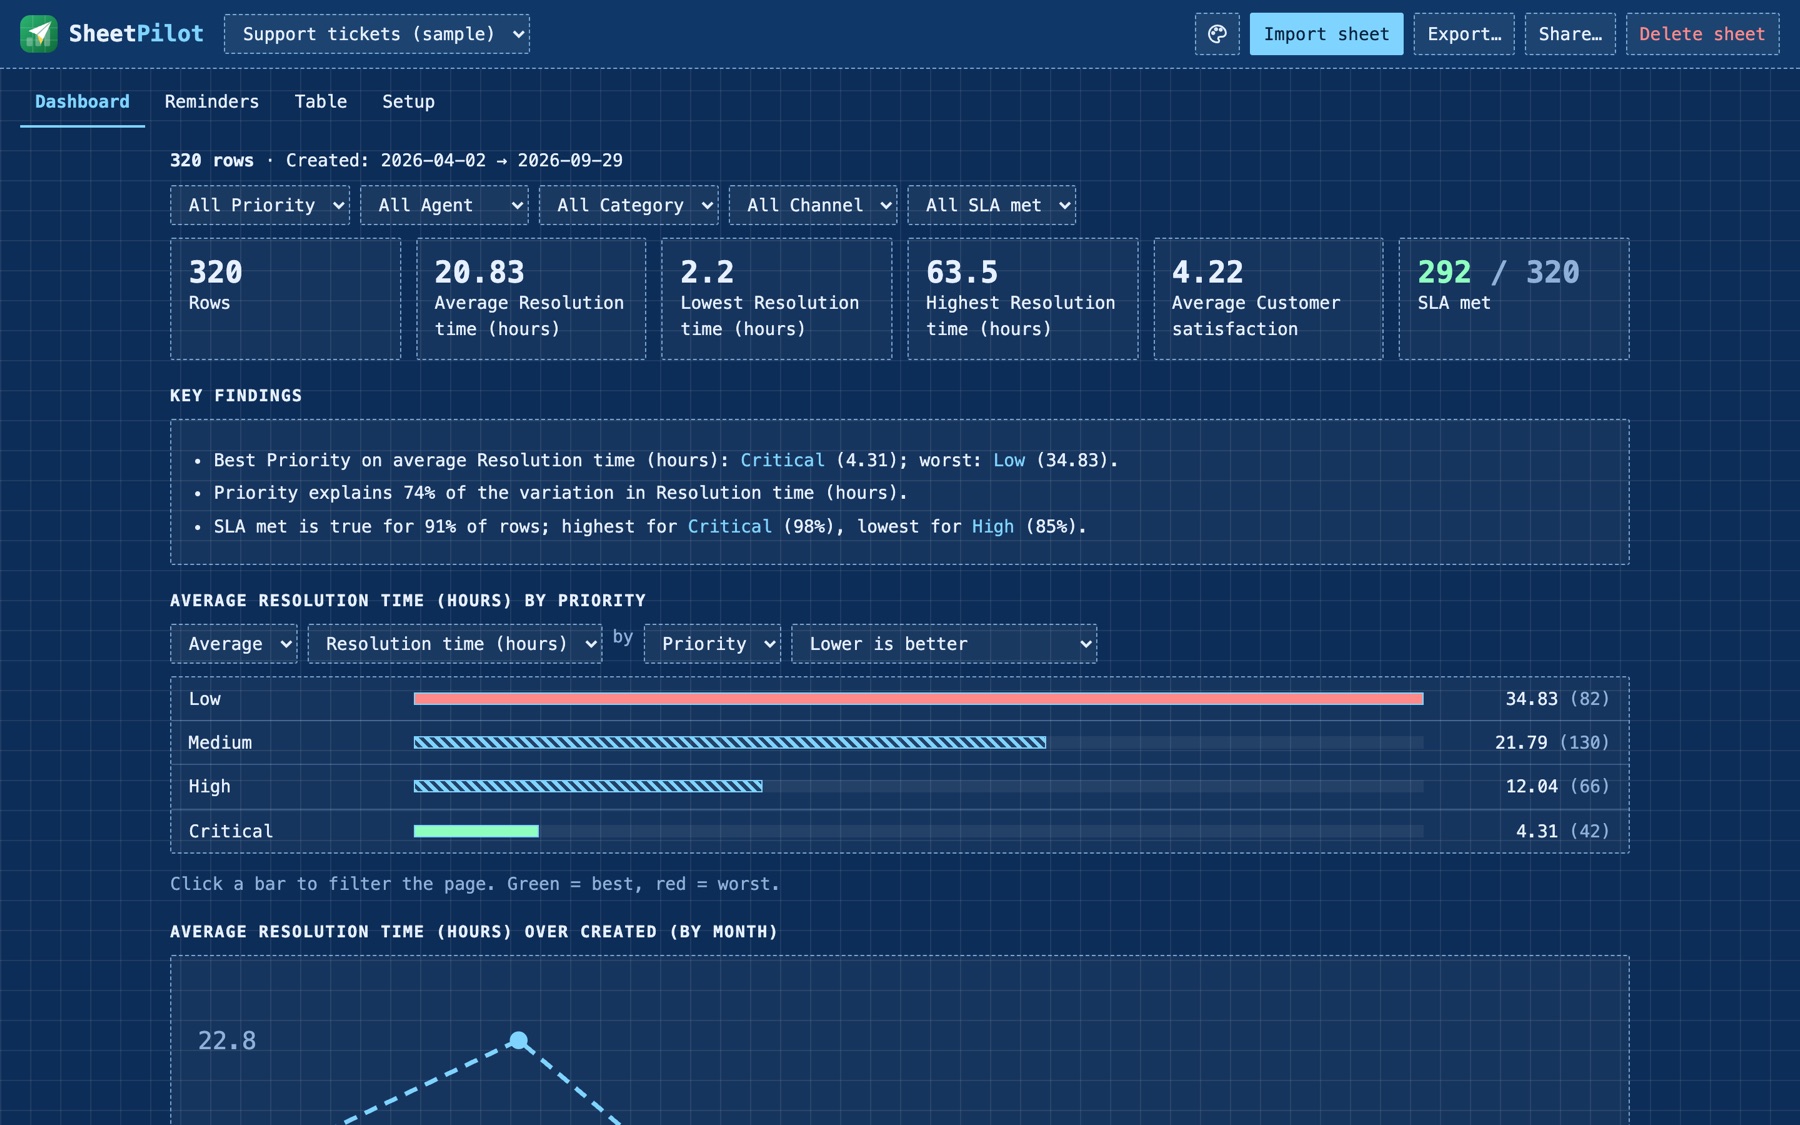1800x1125 pixels.
Task: Switch to the Reminders tab
Action: point(212,102)
